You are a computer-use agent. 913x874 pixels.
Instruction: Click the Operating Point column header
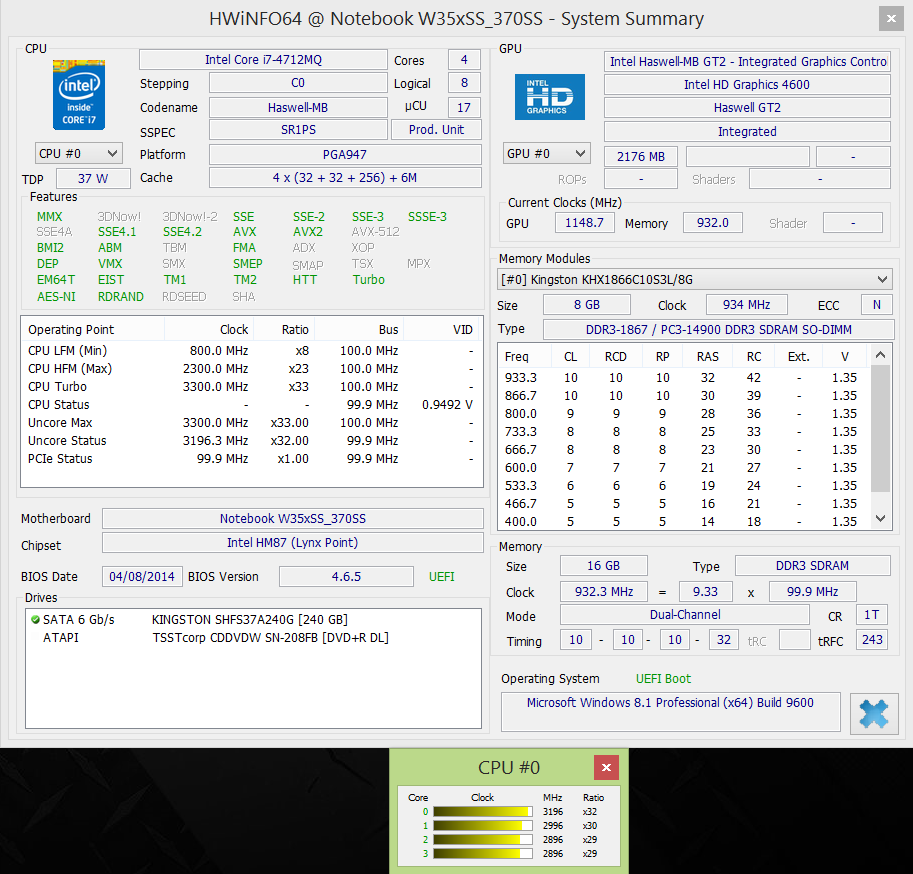point(93,330)
